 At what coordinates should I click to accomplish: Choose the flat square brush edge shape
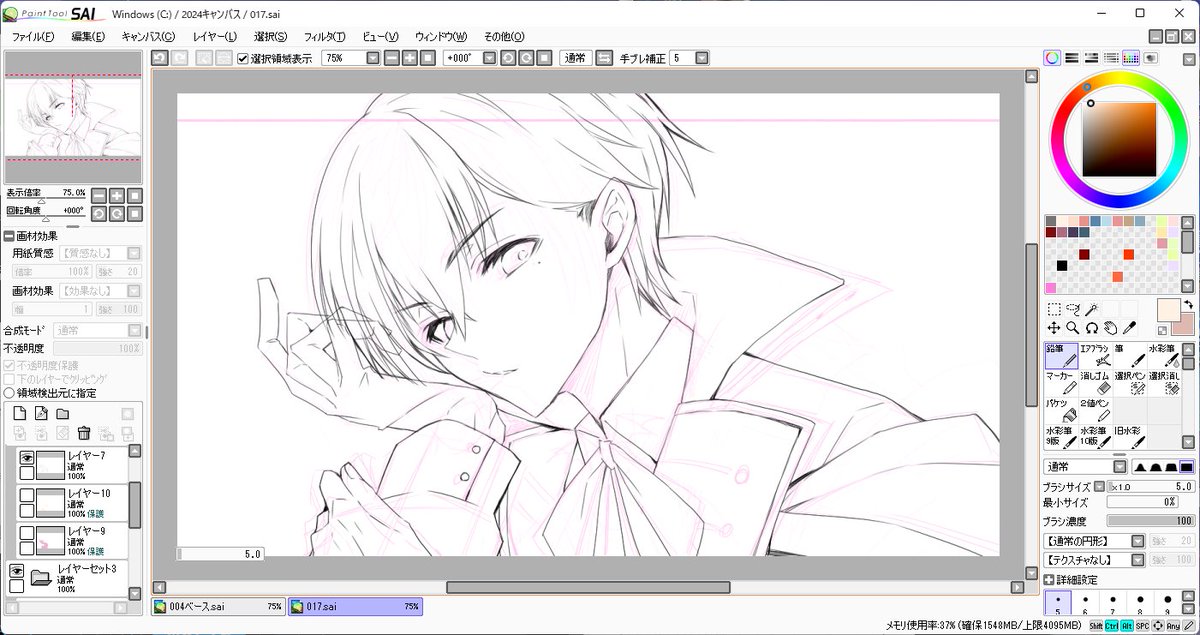pyautogui.click(x=1186, y=467)
